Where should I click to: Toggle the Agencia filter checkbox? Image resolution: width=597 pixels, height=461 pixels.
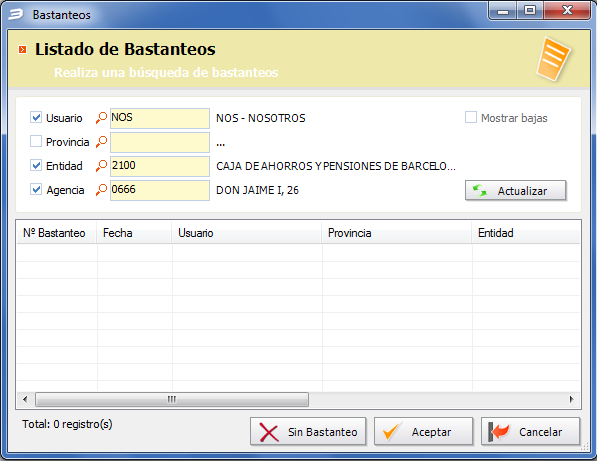tap(36, 189)
